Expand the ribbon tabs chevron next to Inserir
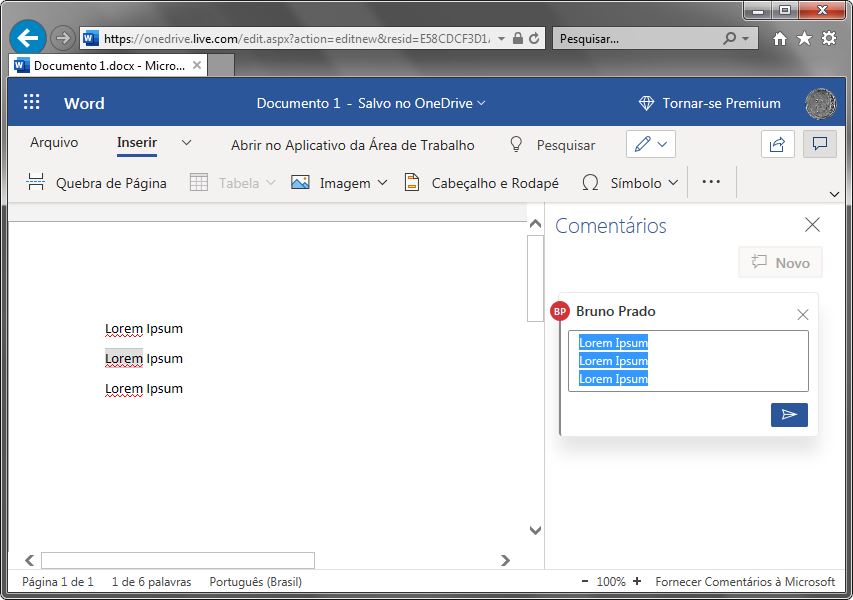853x600 pixels. pyautogui.click(x=186, y=143)
